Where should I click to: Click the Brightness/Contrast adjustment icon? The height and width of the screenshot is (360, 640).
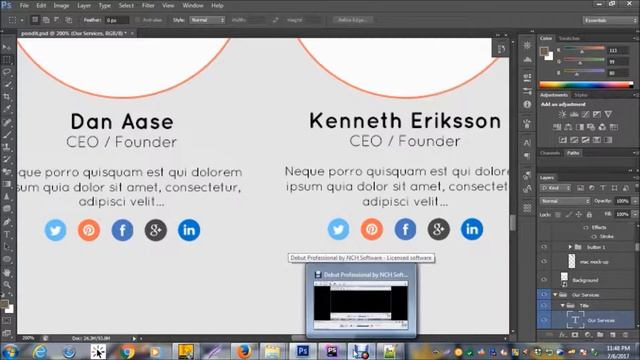(x=562, y=114)
